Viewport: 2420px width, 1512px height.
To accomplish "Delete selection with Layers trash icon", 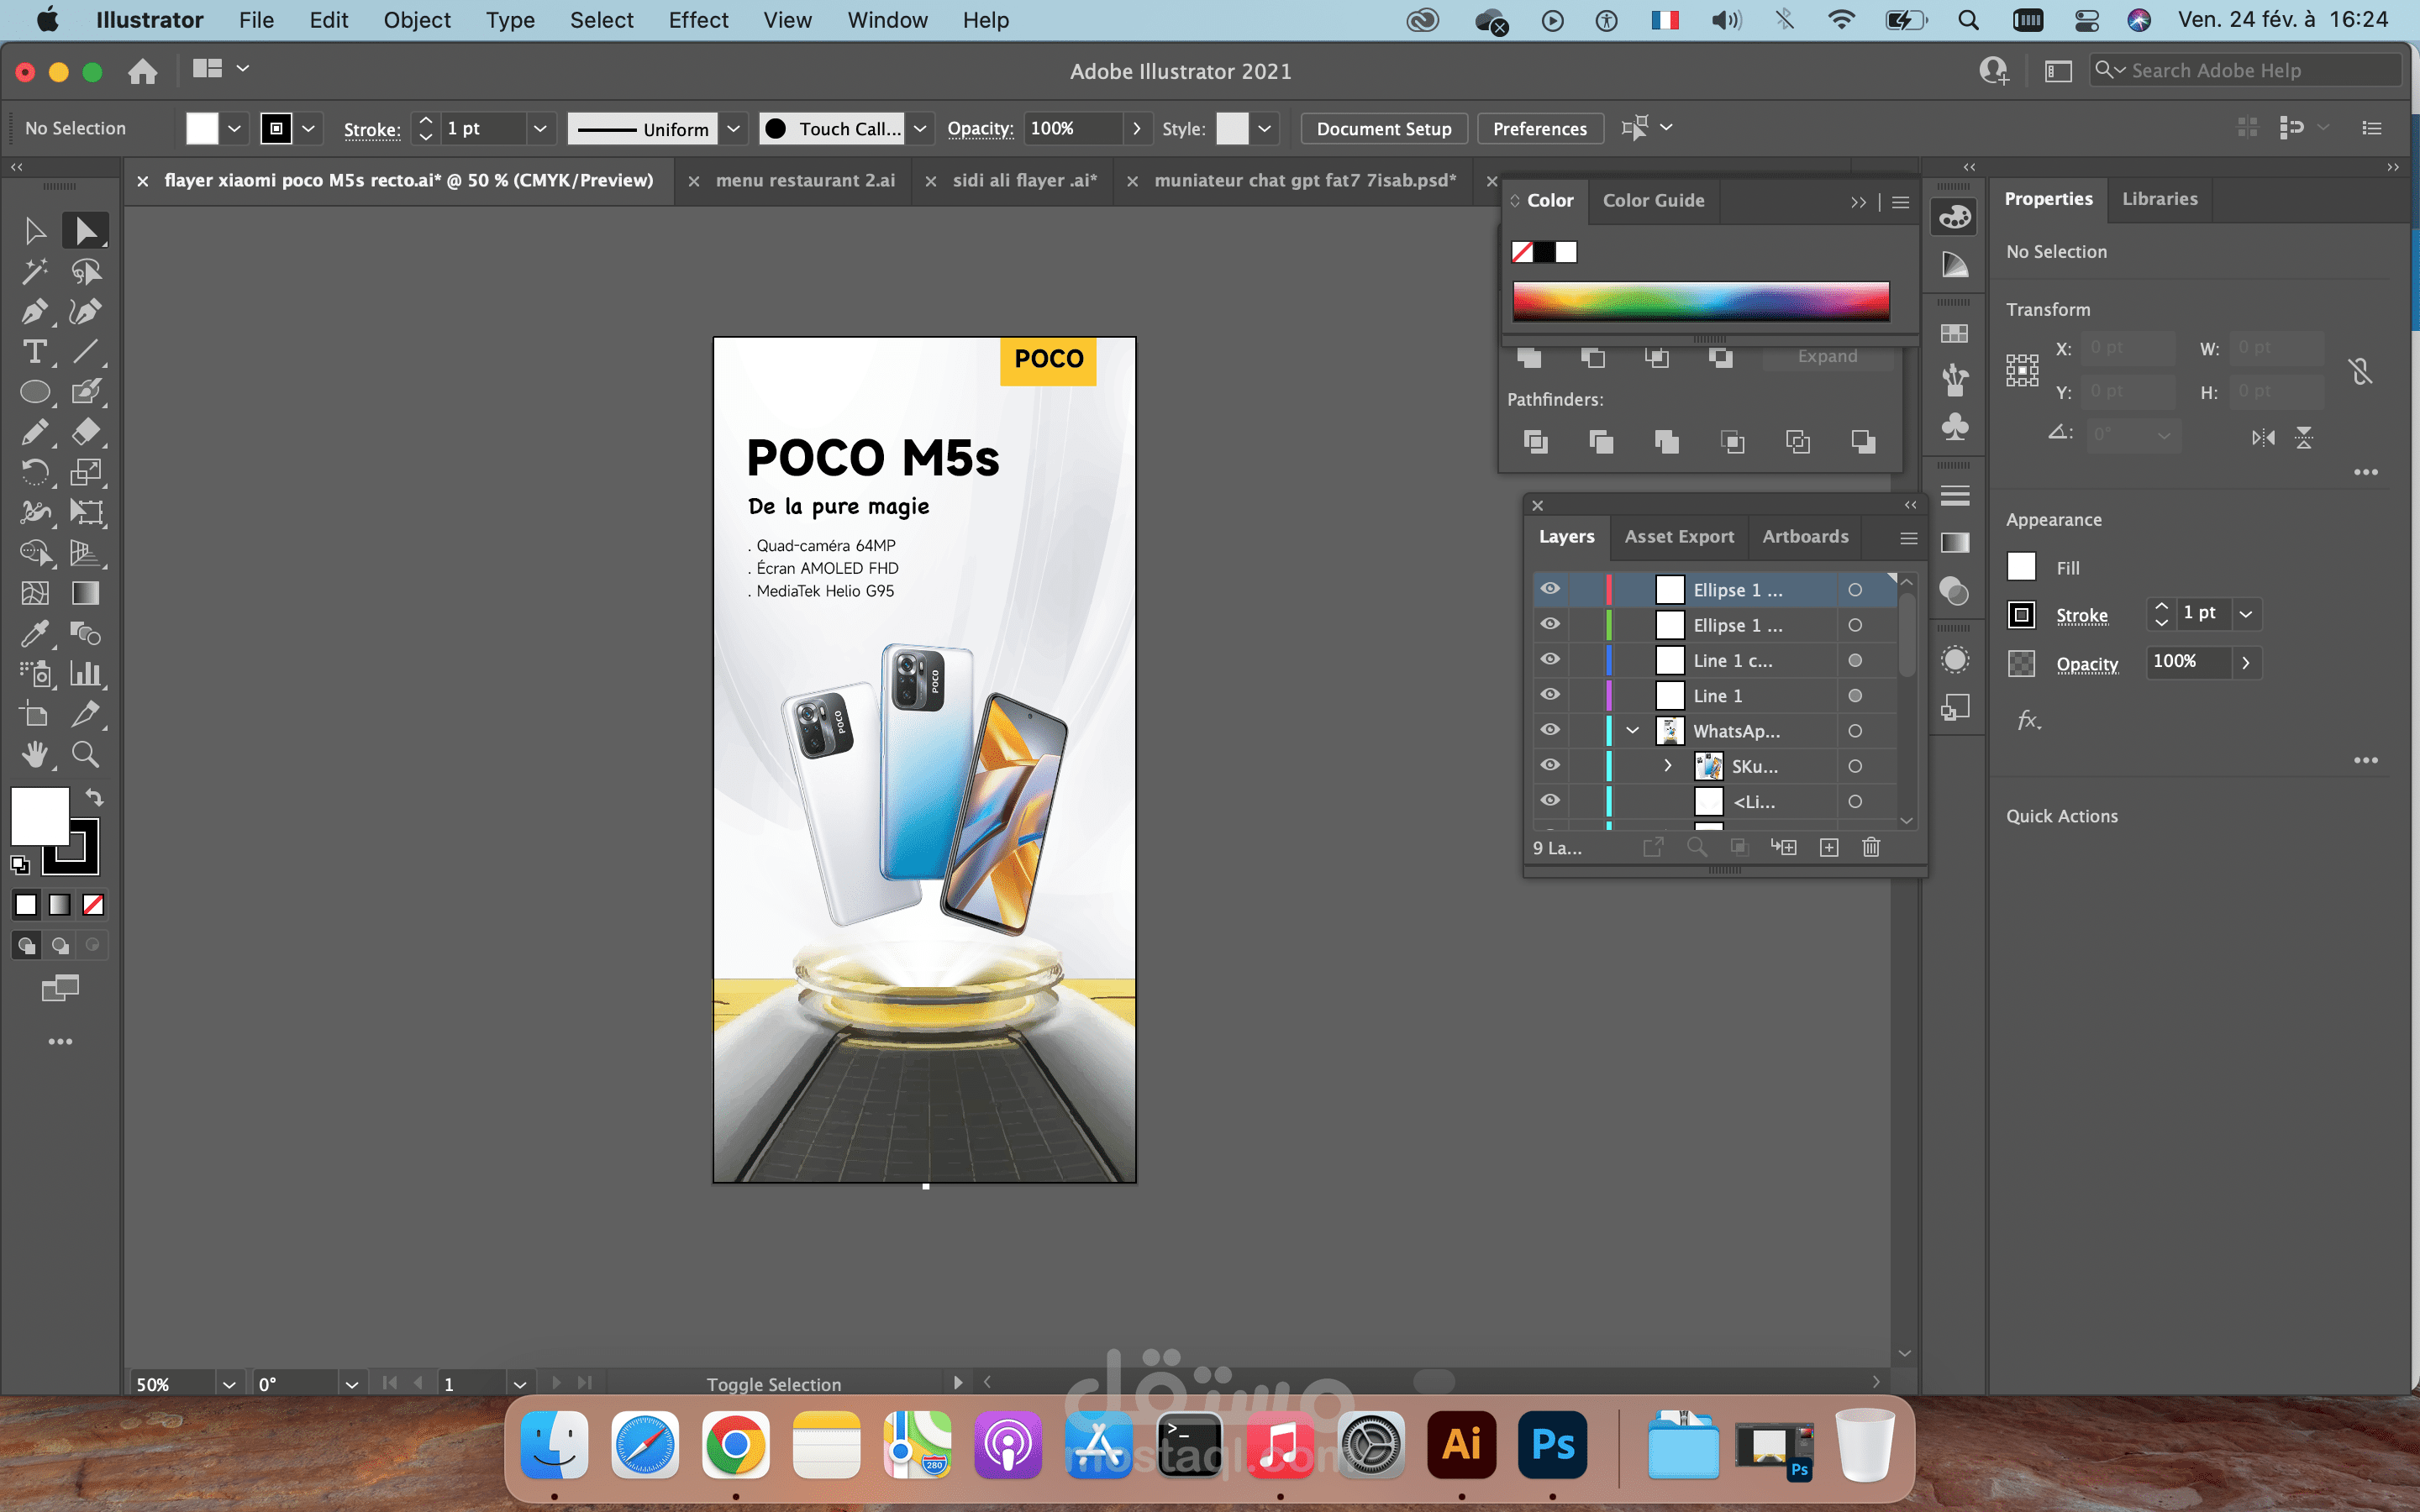I will (x=1871, y=847).
